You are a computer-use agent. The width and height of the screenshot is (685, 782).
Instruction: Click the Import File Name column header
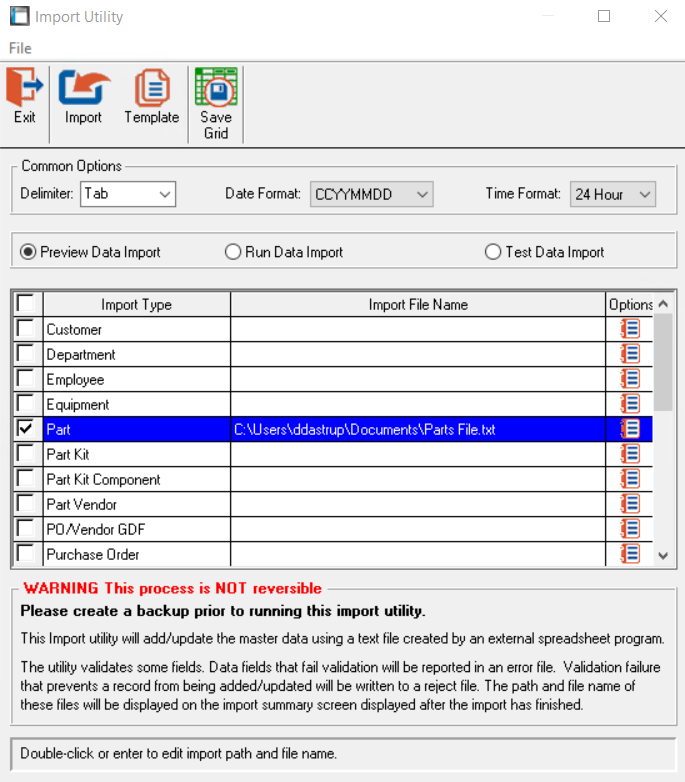[x=418, y=304]
